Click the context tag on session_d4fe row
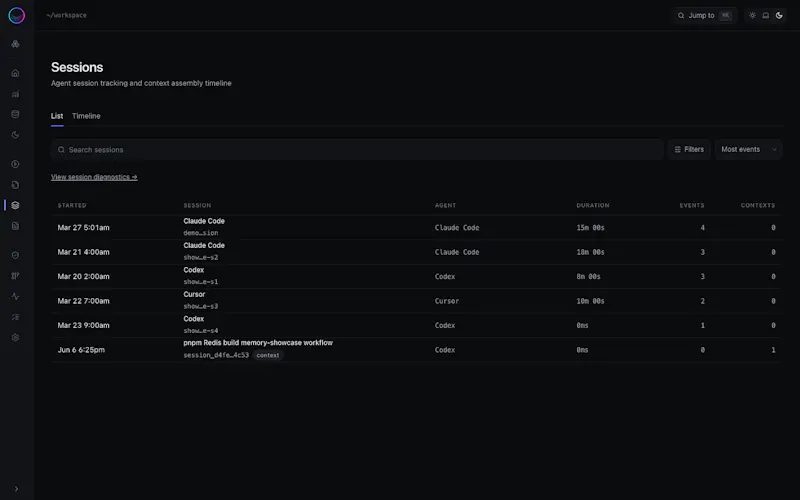 (268, 355)
